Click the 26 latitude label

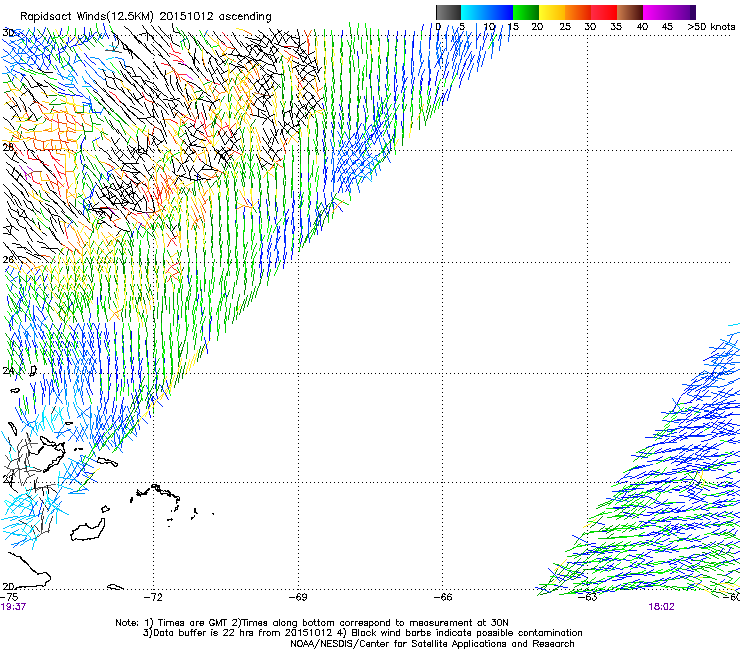tap(8, 260)
